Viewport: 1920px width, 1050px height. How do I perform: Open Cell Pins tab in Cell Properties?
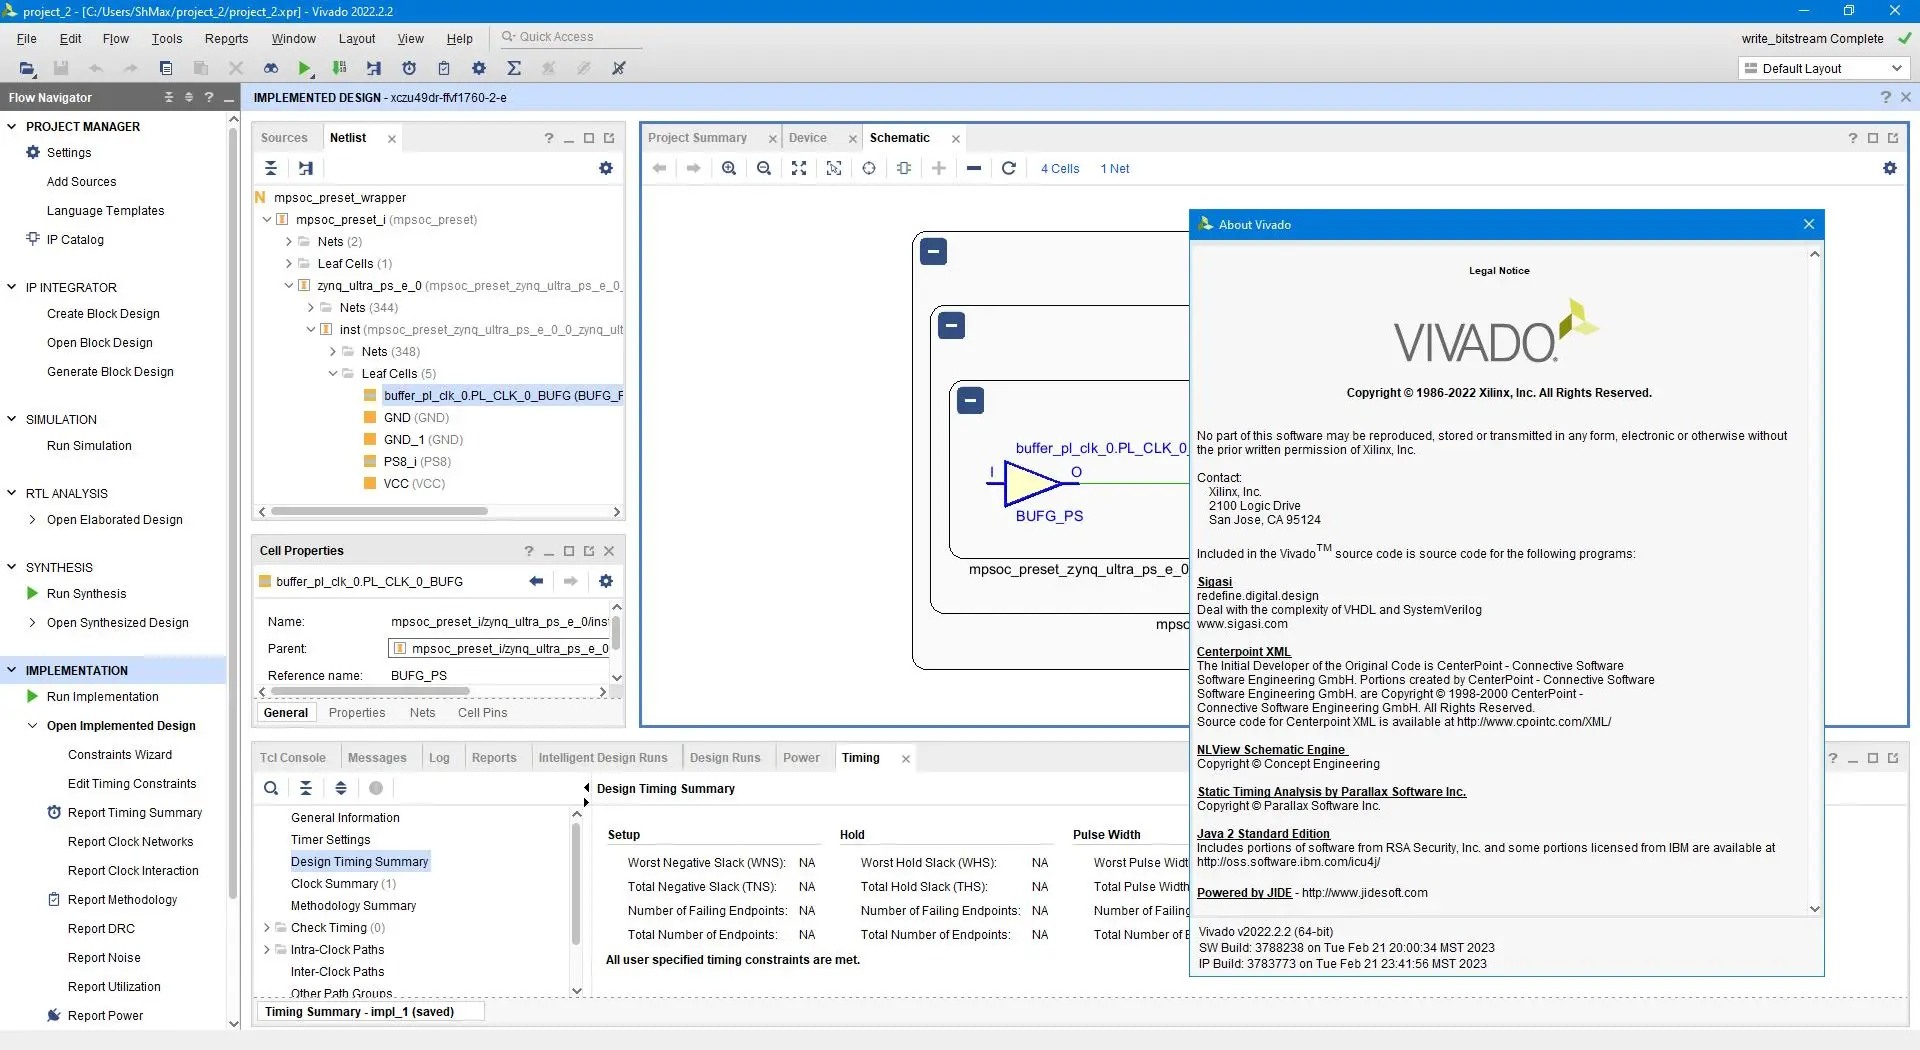pos(482,712)
